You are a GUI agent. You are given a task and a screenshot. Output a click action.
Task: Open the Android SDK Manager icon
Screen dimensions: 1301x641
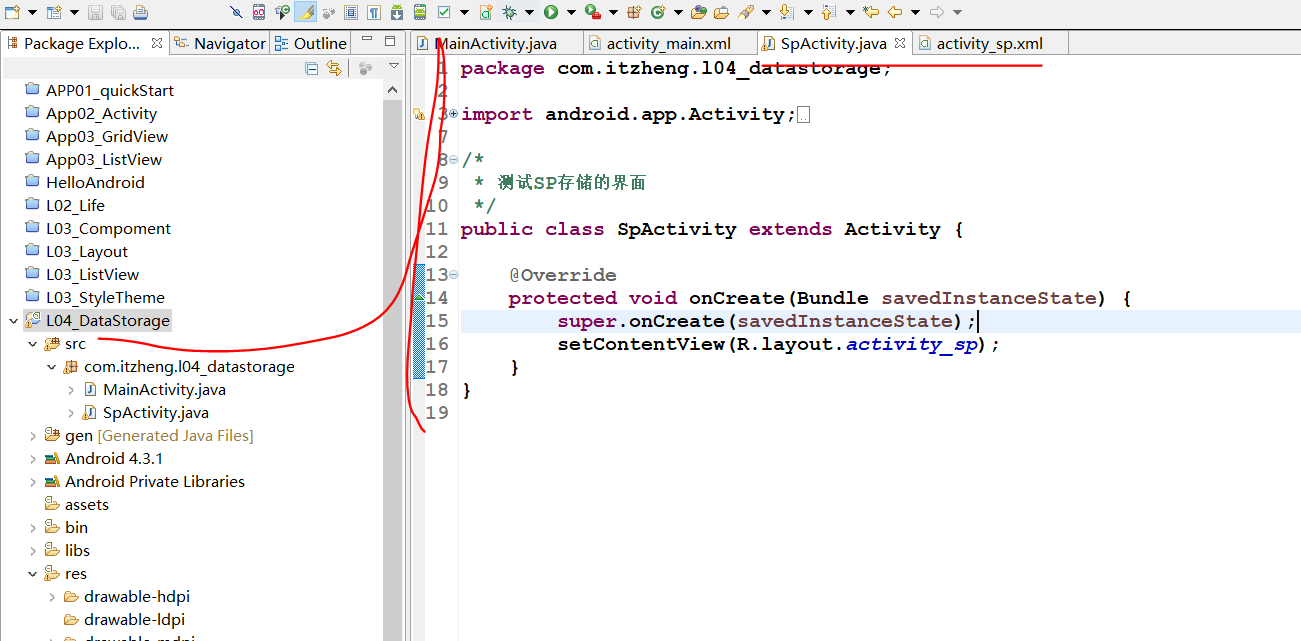[397, 12]
